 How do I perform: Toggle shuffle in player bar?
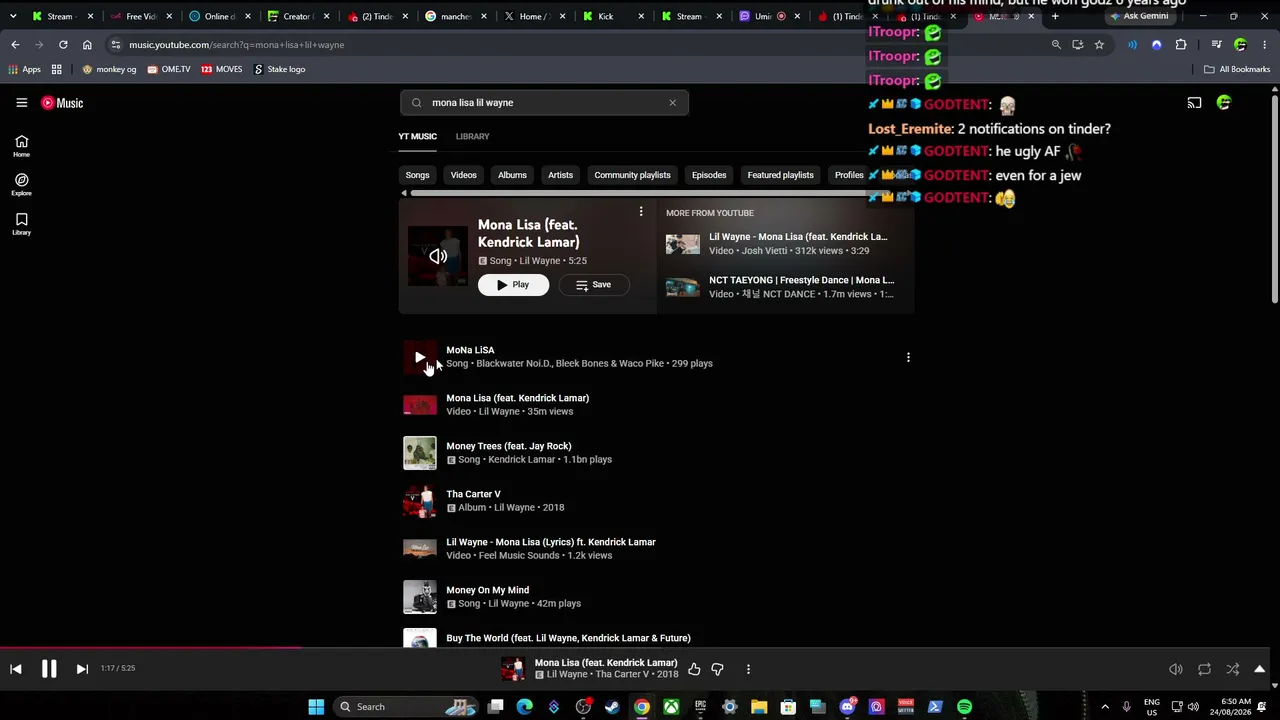click(x=1233, y=669)
